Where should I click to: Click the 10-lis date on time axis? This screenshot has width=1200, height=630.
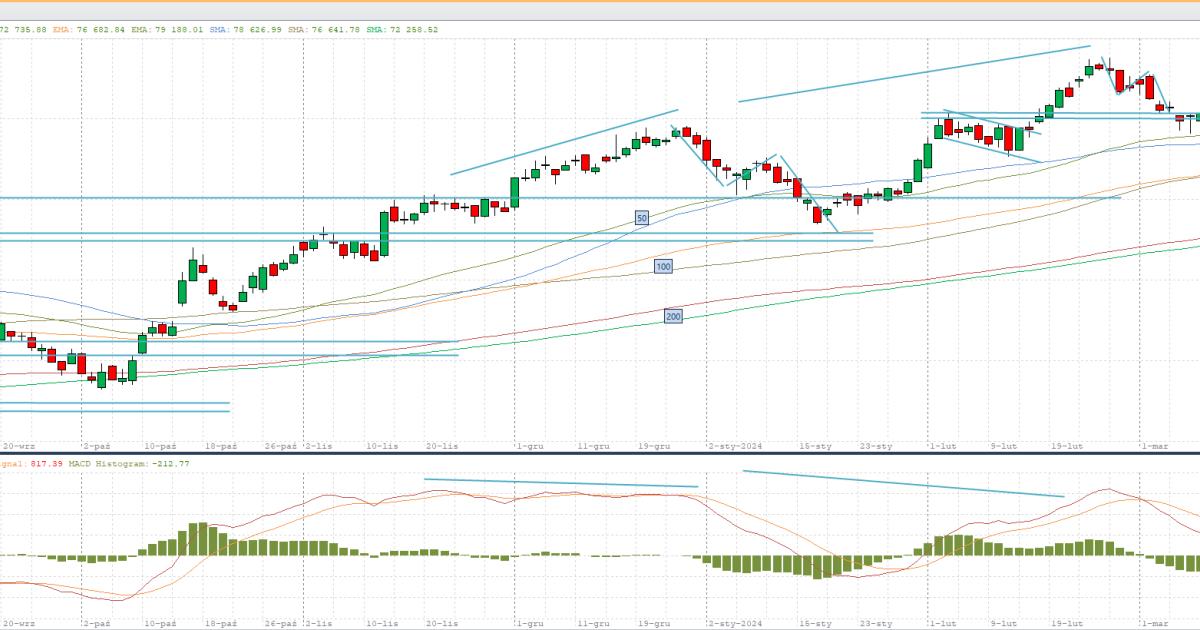point(383,447)
